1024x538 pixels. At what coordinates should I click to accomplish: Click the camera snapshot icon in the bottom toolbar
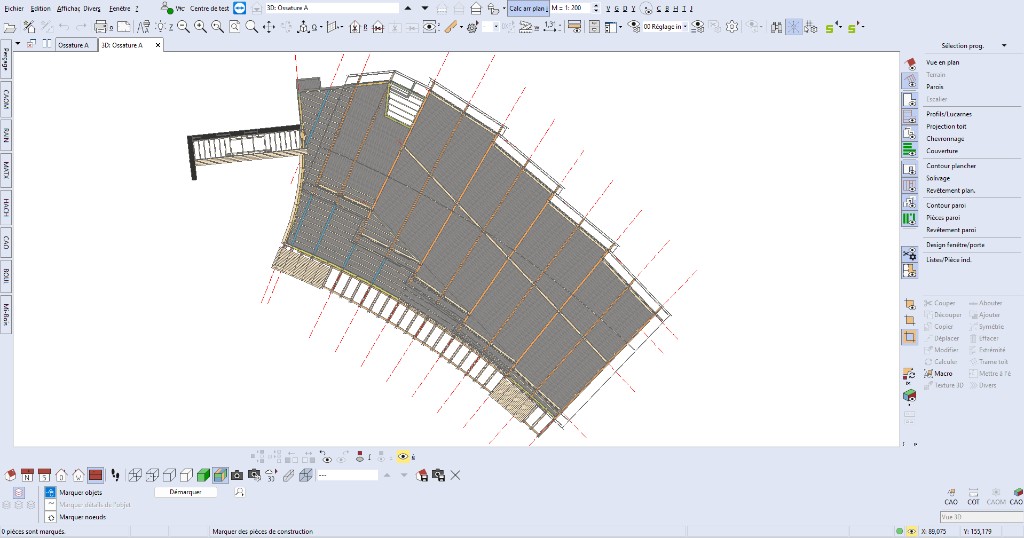(x=236, y=475)
